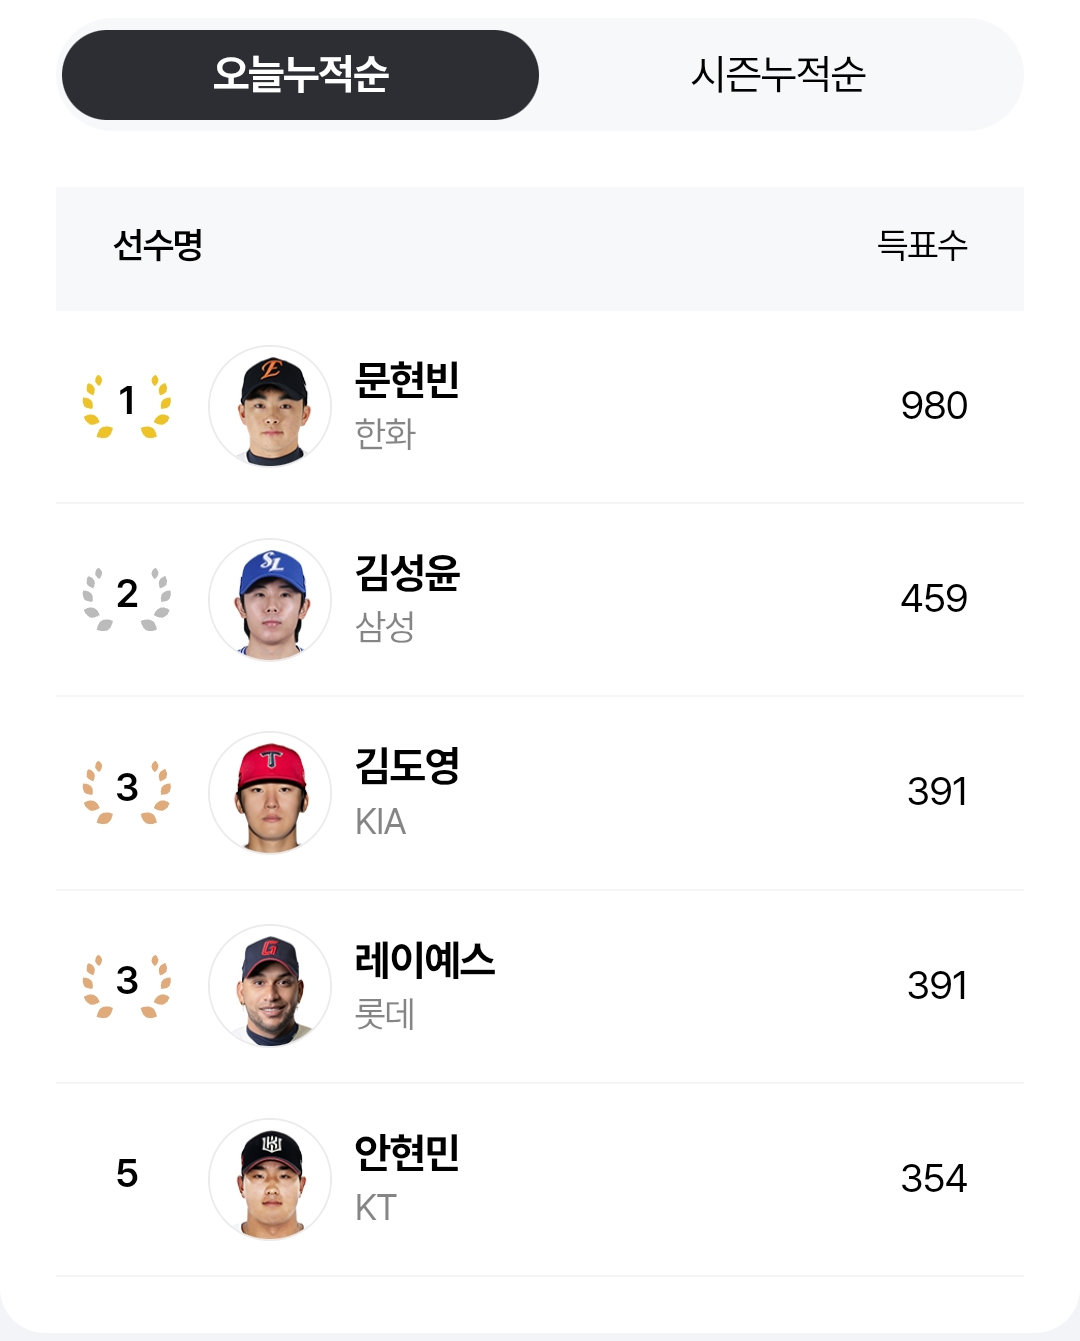
Task: Click team label KT under 안현민
Action: [x=376, y=1208]
